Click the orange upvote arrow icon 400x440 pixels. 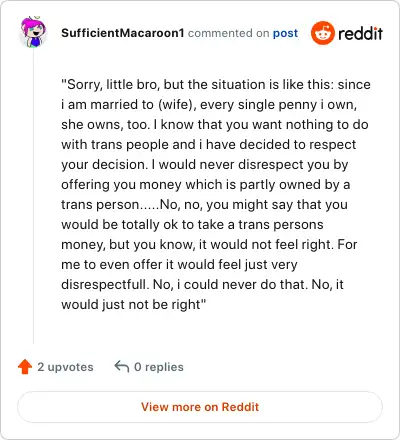(x=25, y=367)
